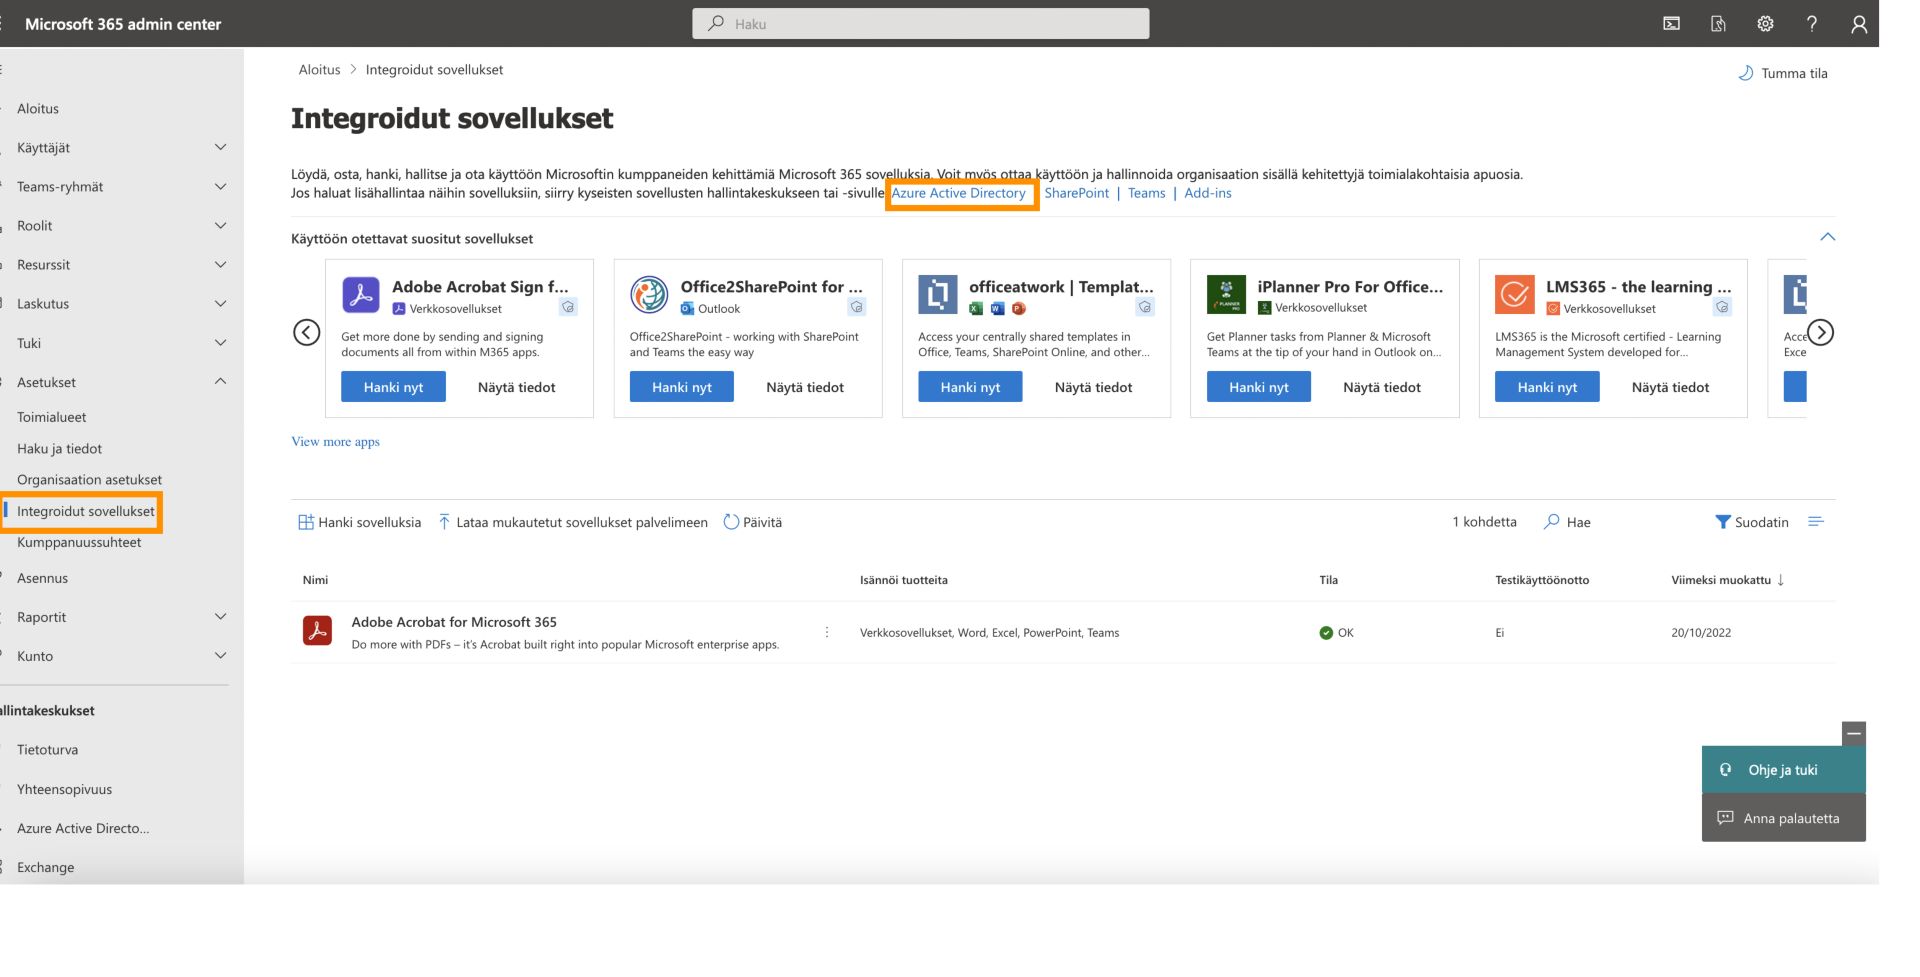Click the SharePoint link

coord(1077,193)
